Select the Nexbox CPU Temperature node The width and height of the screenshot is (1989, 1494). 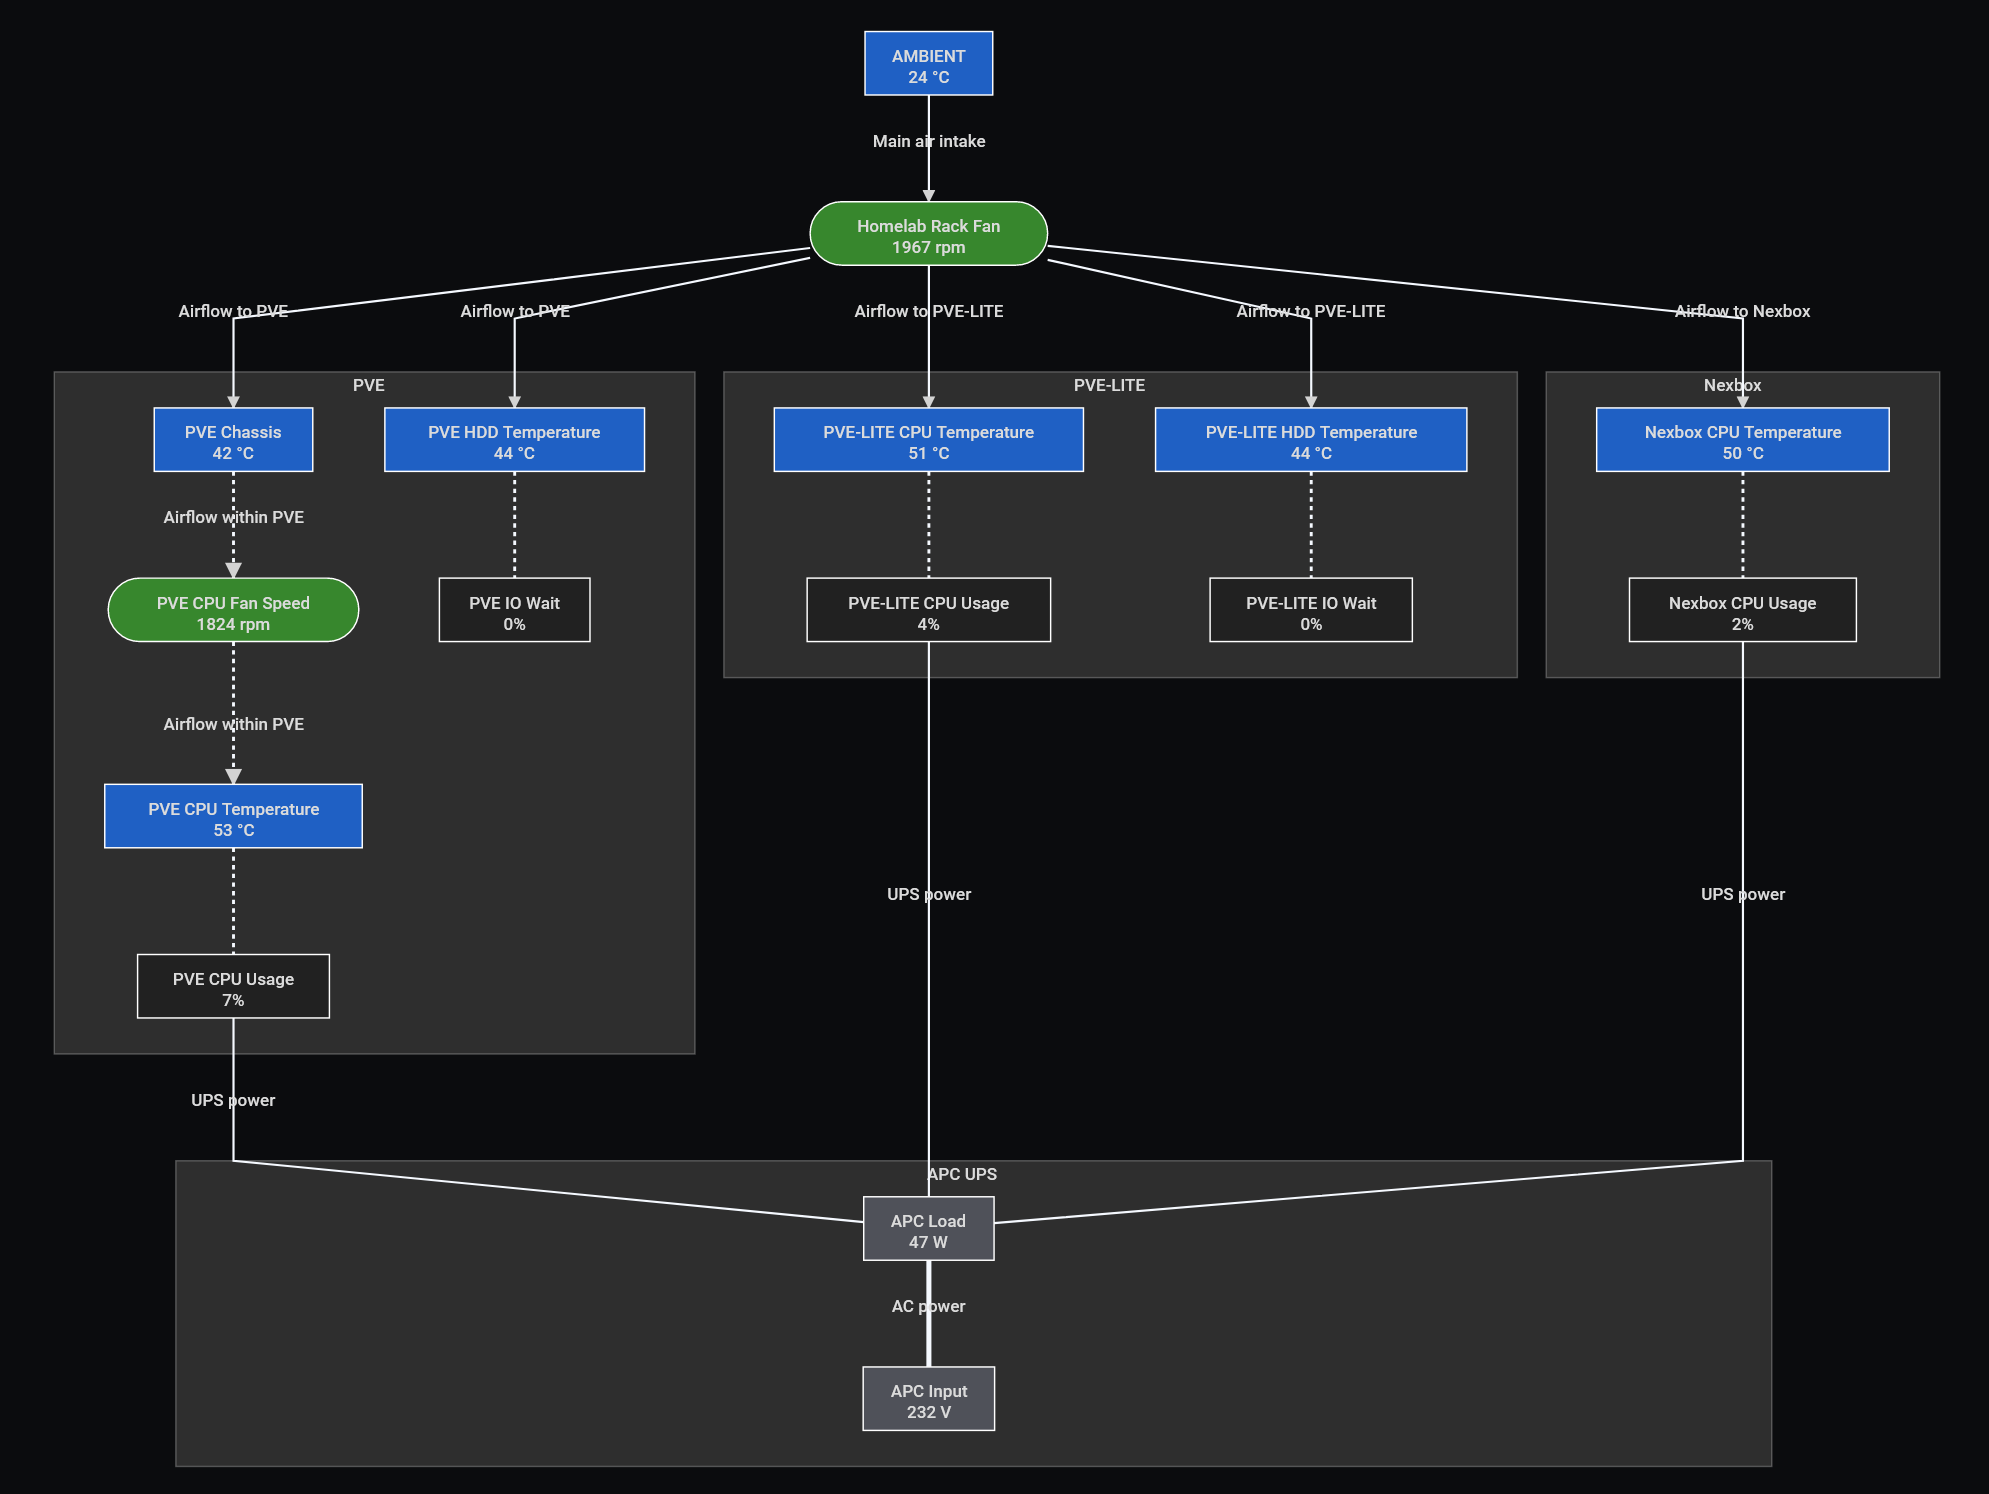tap(1742, 440)
